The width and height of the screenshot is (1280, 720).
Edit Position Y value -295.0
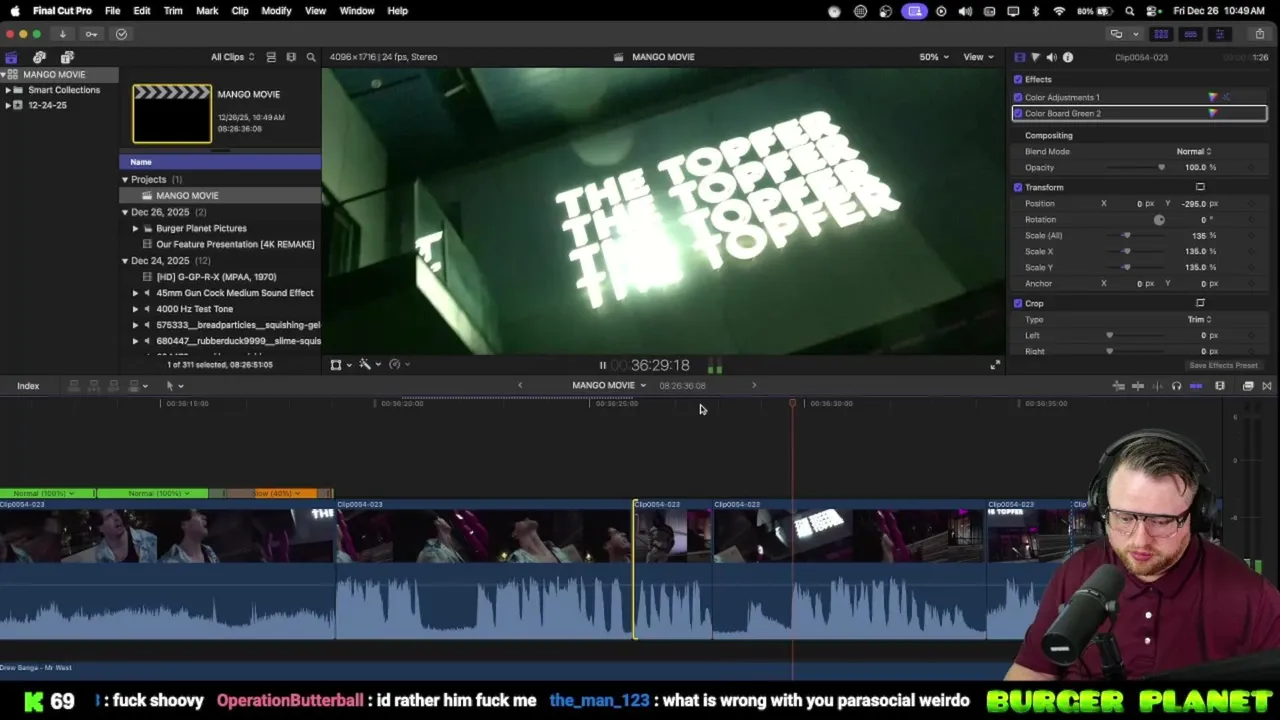pos(1194,203)
